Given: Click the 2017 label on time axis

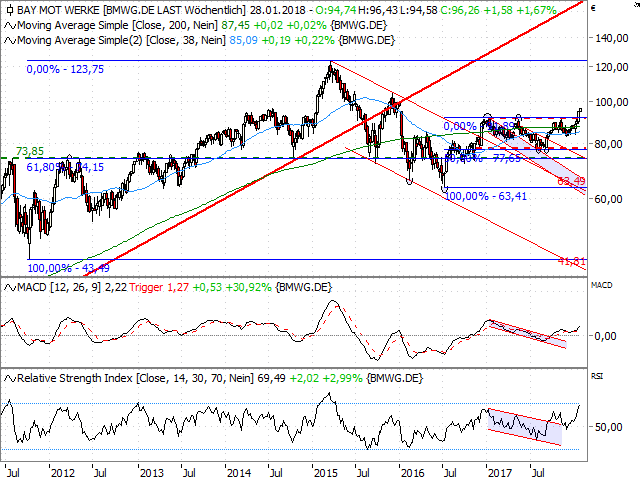Looking at the screenshot, I should (500, 473).
